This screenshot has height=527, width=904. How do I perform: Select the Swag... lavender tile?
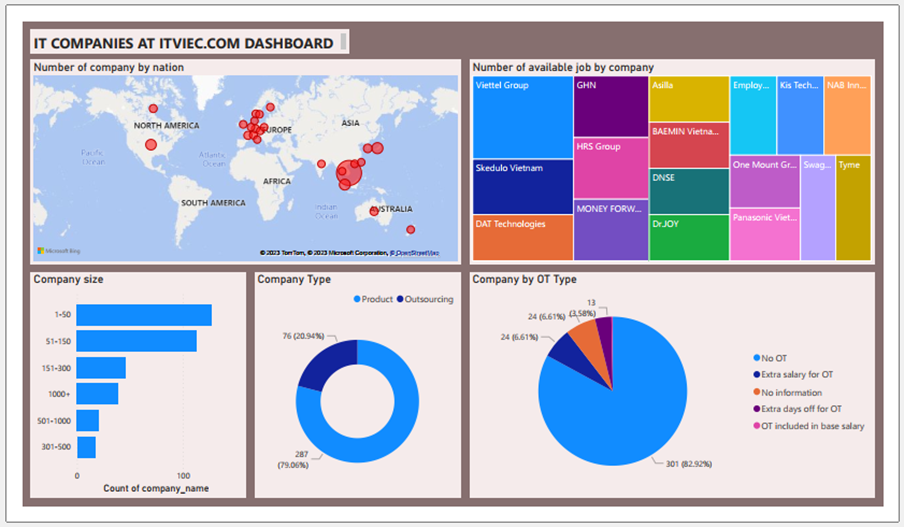click(818, 208)
